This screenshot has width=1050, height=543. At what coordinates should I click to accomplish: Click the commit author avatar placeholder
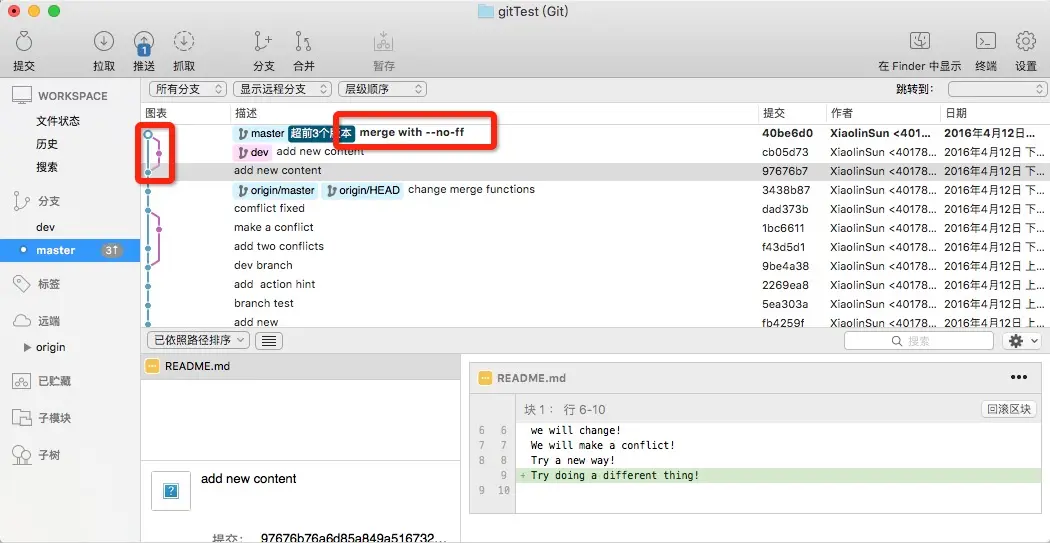pyautogui.click(x=170, y=491)
